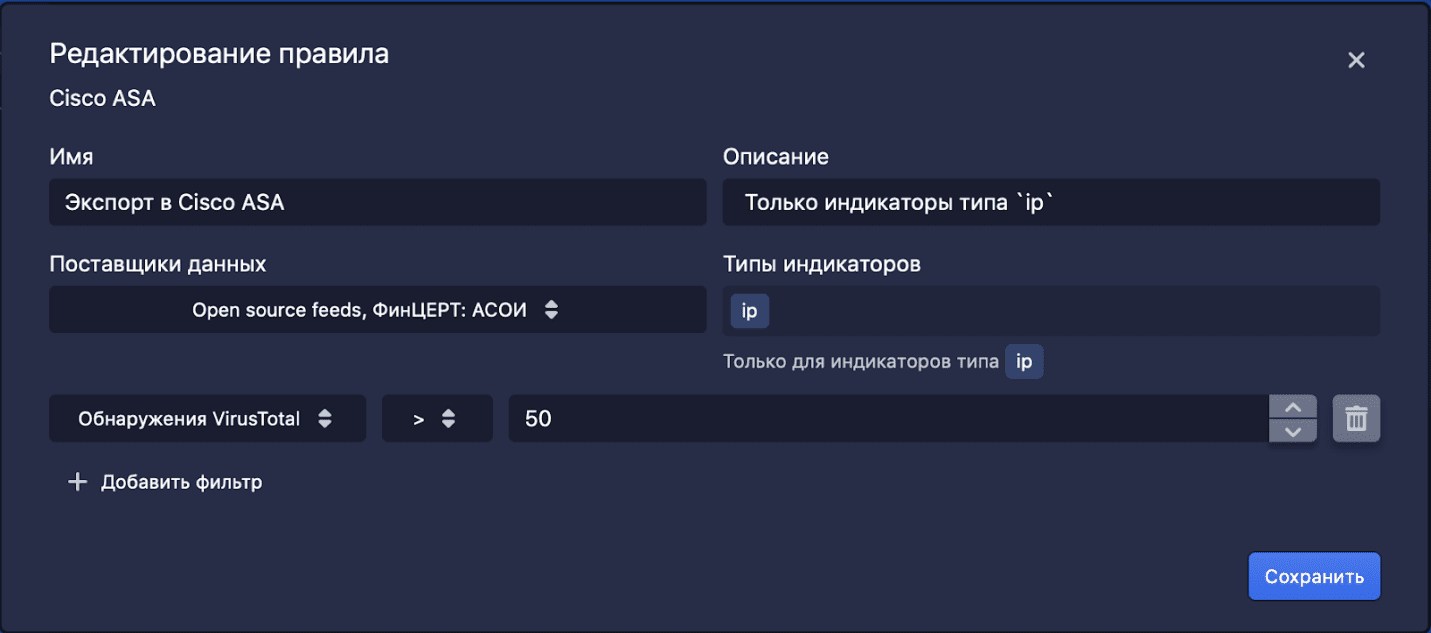1431x633 pixels.
Task: Focus the Описание text field
Action: pos(1050,202)
